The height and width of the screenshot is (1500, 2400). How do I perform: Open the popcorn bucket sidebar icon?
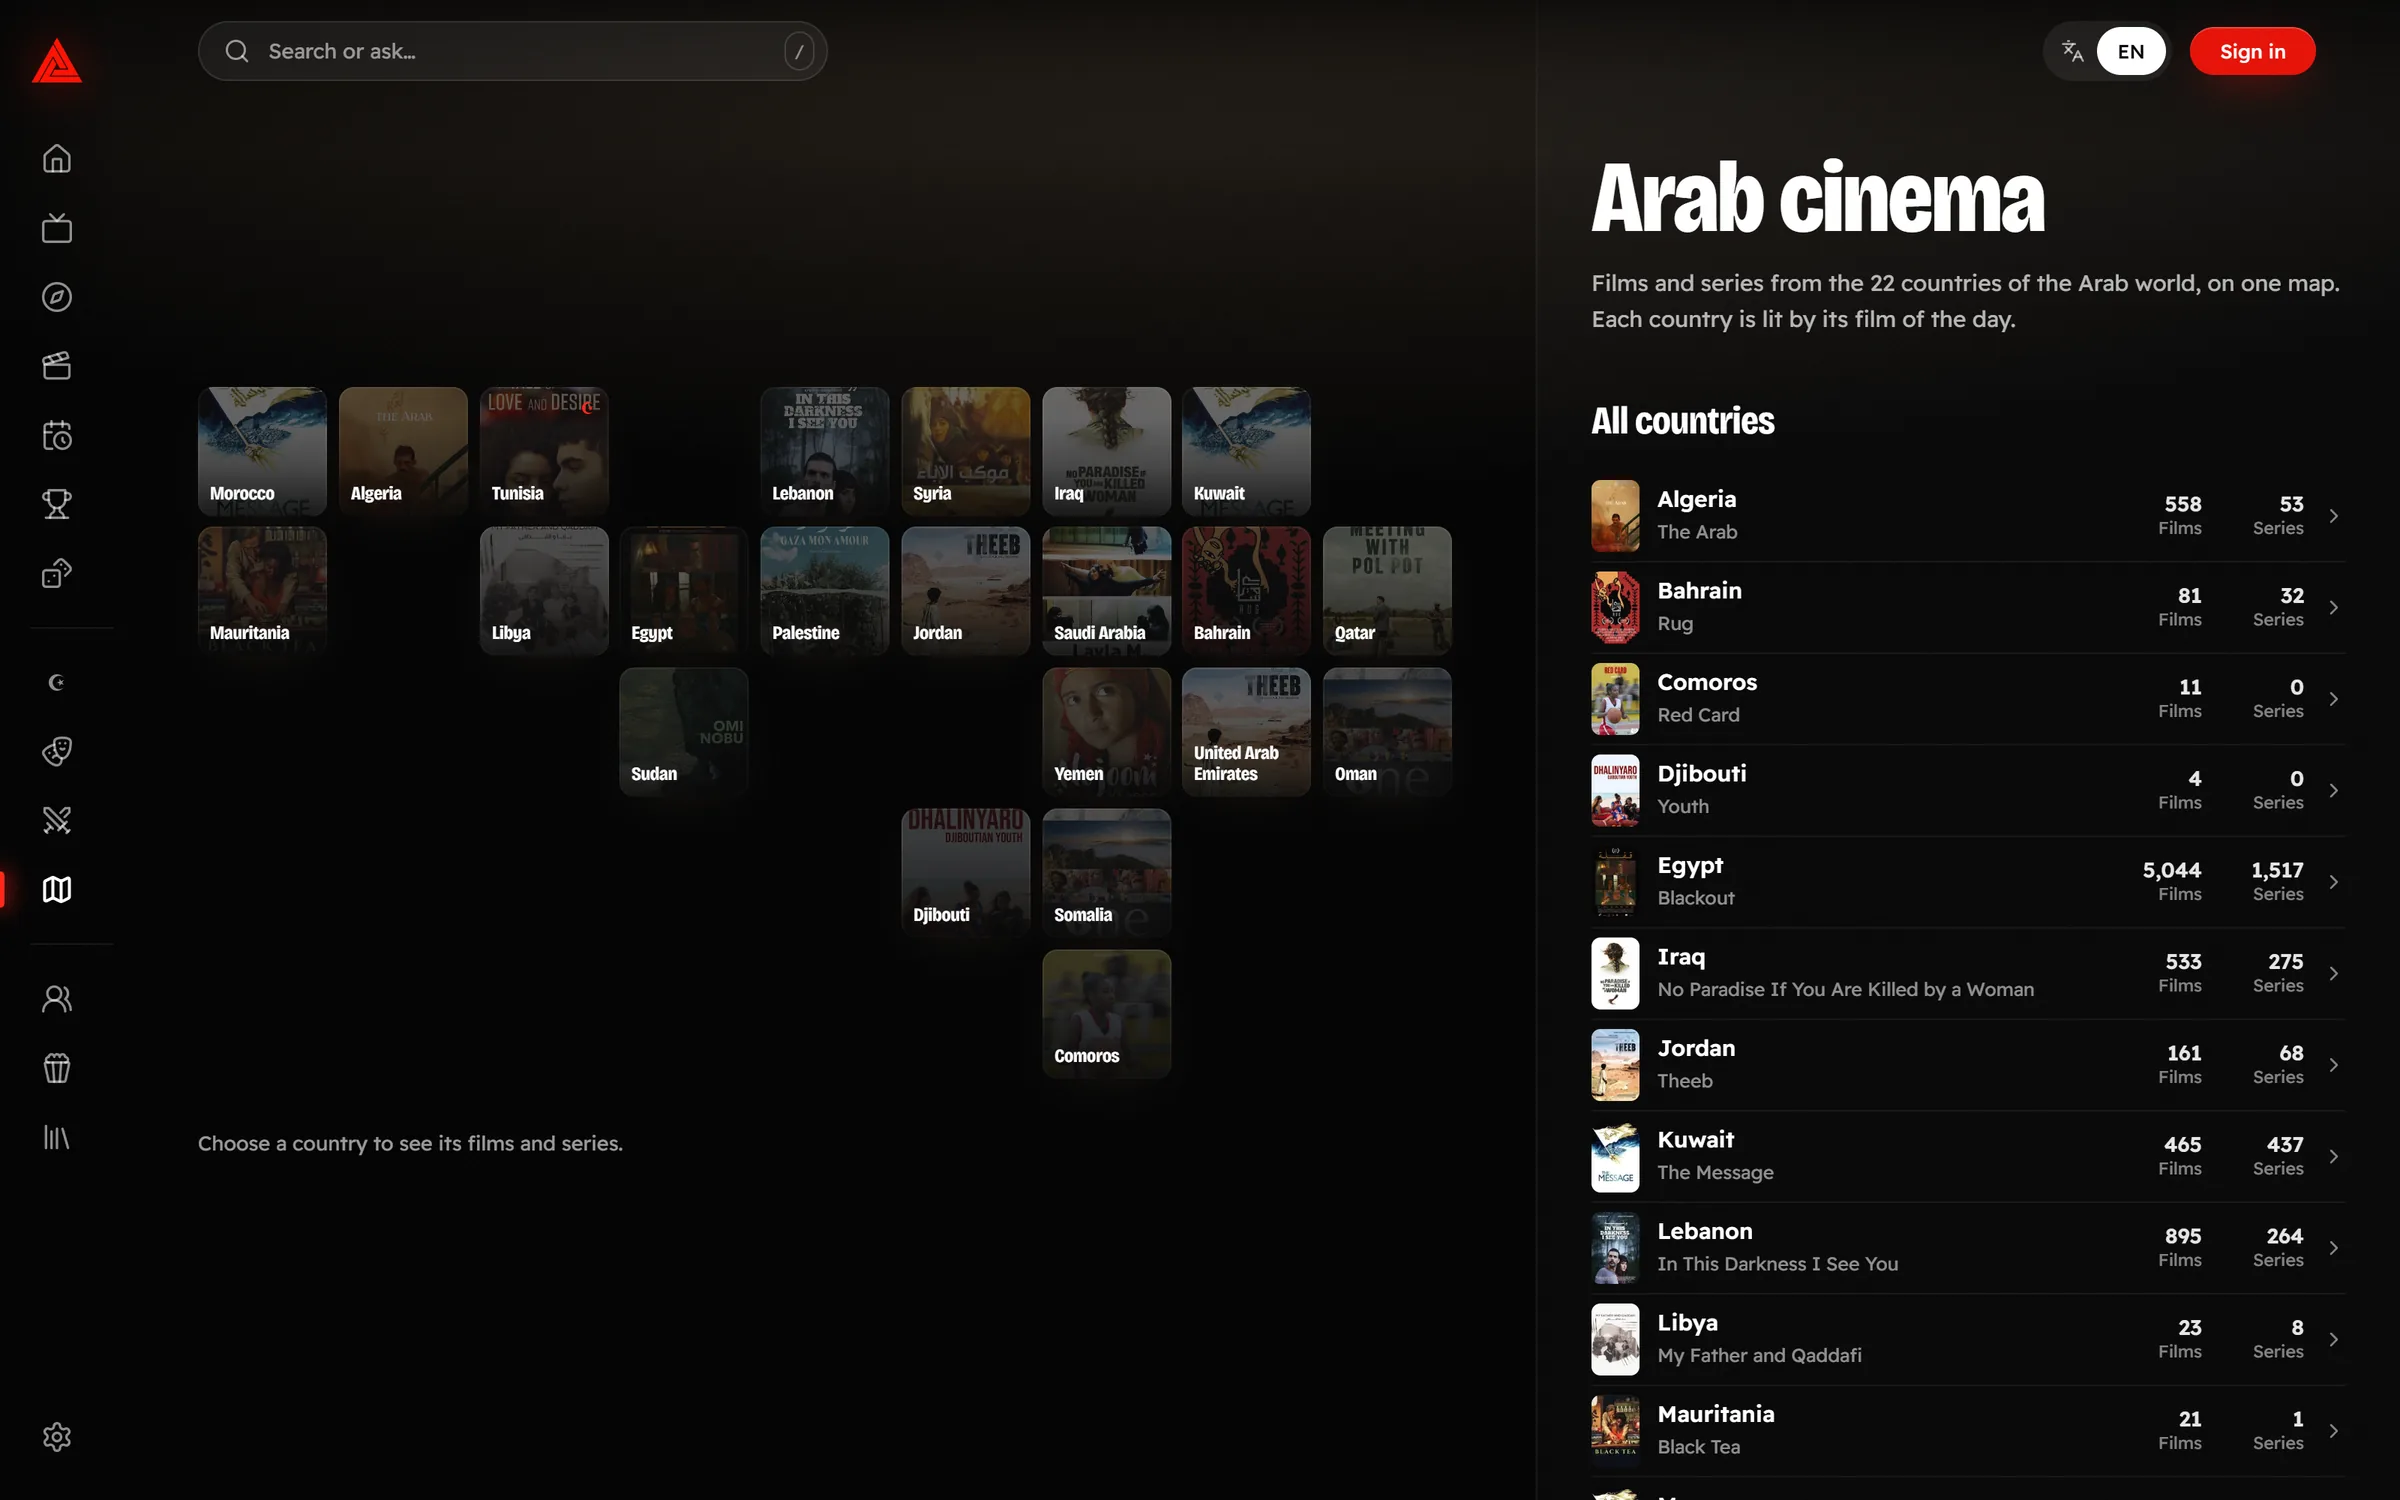(x=57, y=1068)
